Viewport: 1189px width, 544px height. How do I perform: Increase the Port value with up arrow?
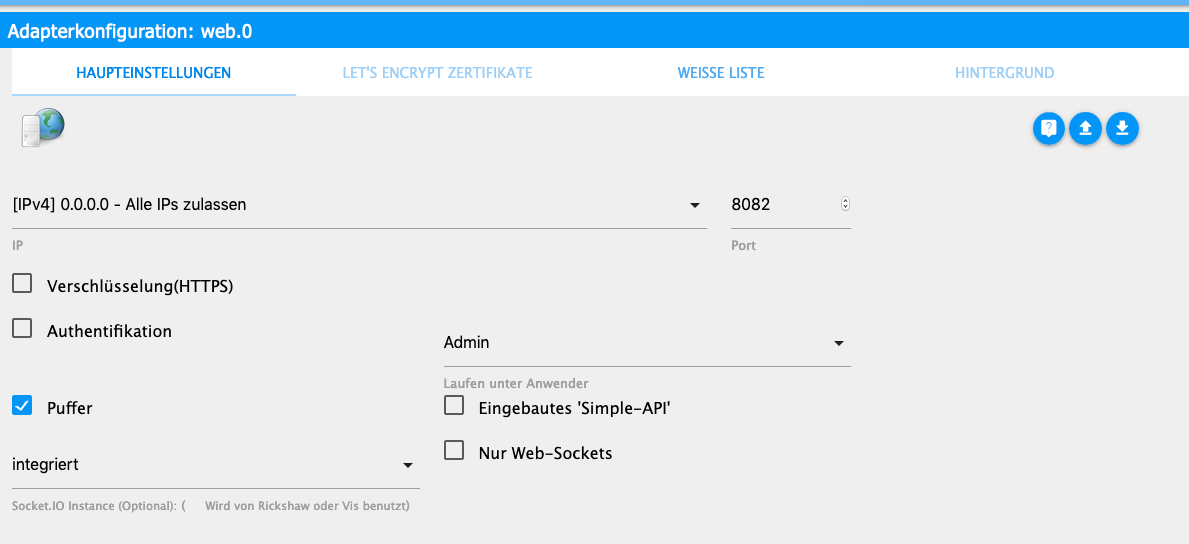[x=845, y=201]
